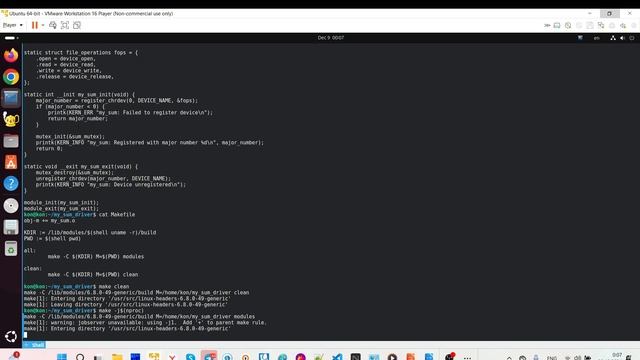640x360 pixels.
Task: Click the tray indicator left of en
Action: tap(580, 38)
